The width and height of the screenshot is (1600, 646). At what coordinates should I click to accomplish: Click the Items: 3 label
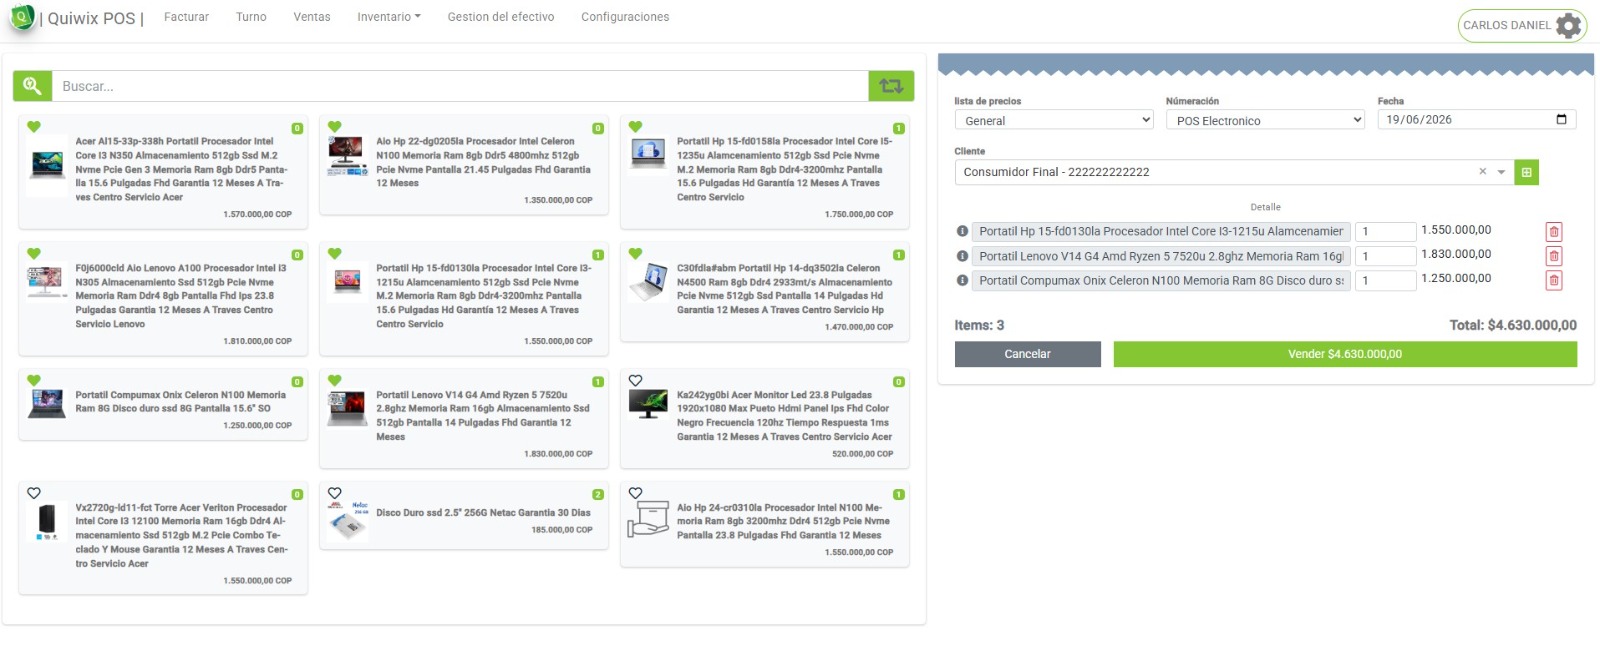pos(979,325)
